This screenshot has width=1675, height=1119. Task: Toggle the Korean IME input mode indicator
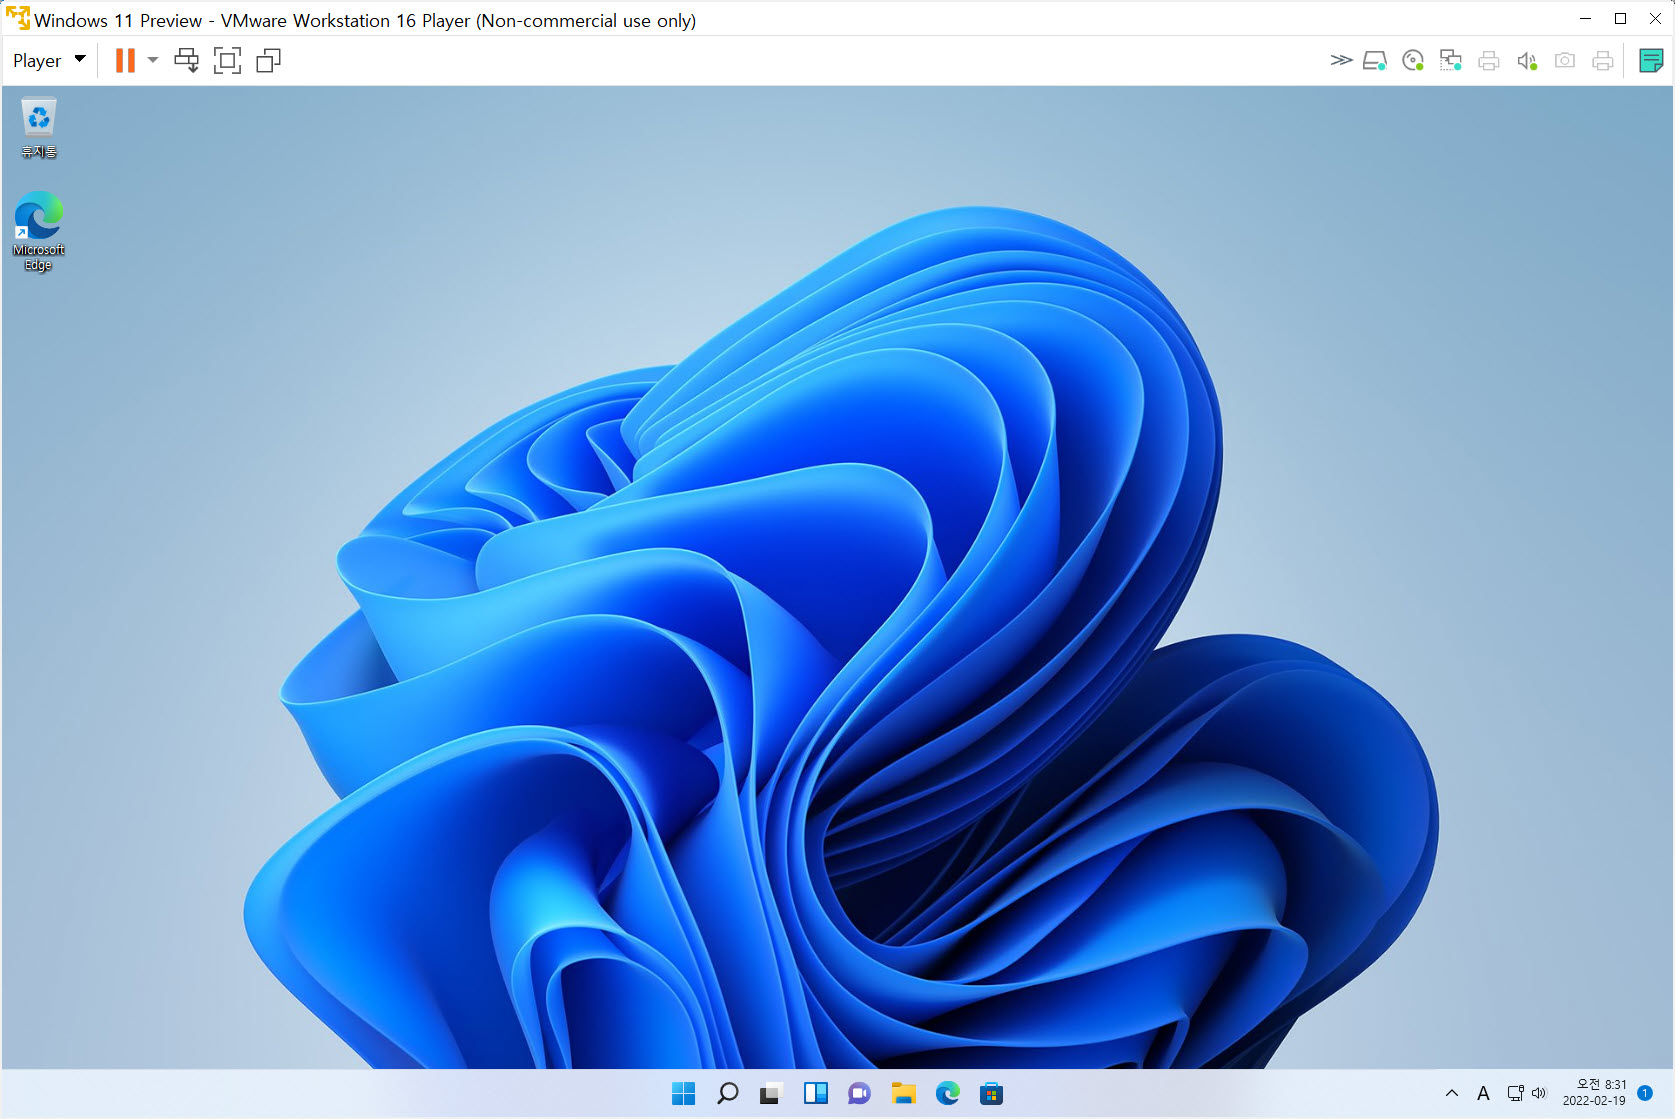(1484, 1093)
